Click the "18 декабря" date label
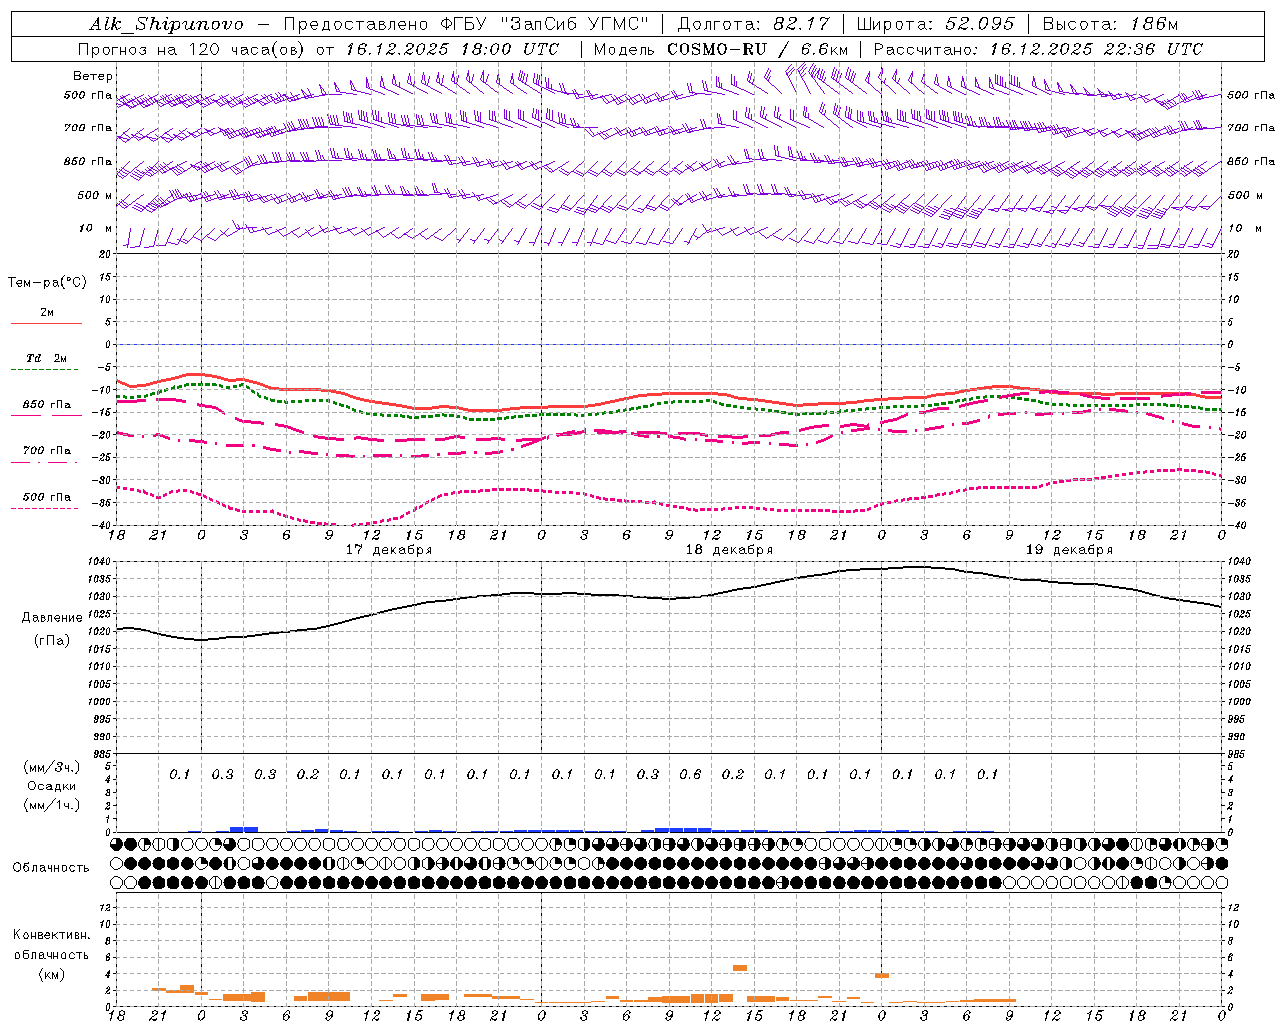Screen dimensions: 1280x1024 pos(729,550)
